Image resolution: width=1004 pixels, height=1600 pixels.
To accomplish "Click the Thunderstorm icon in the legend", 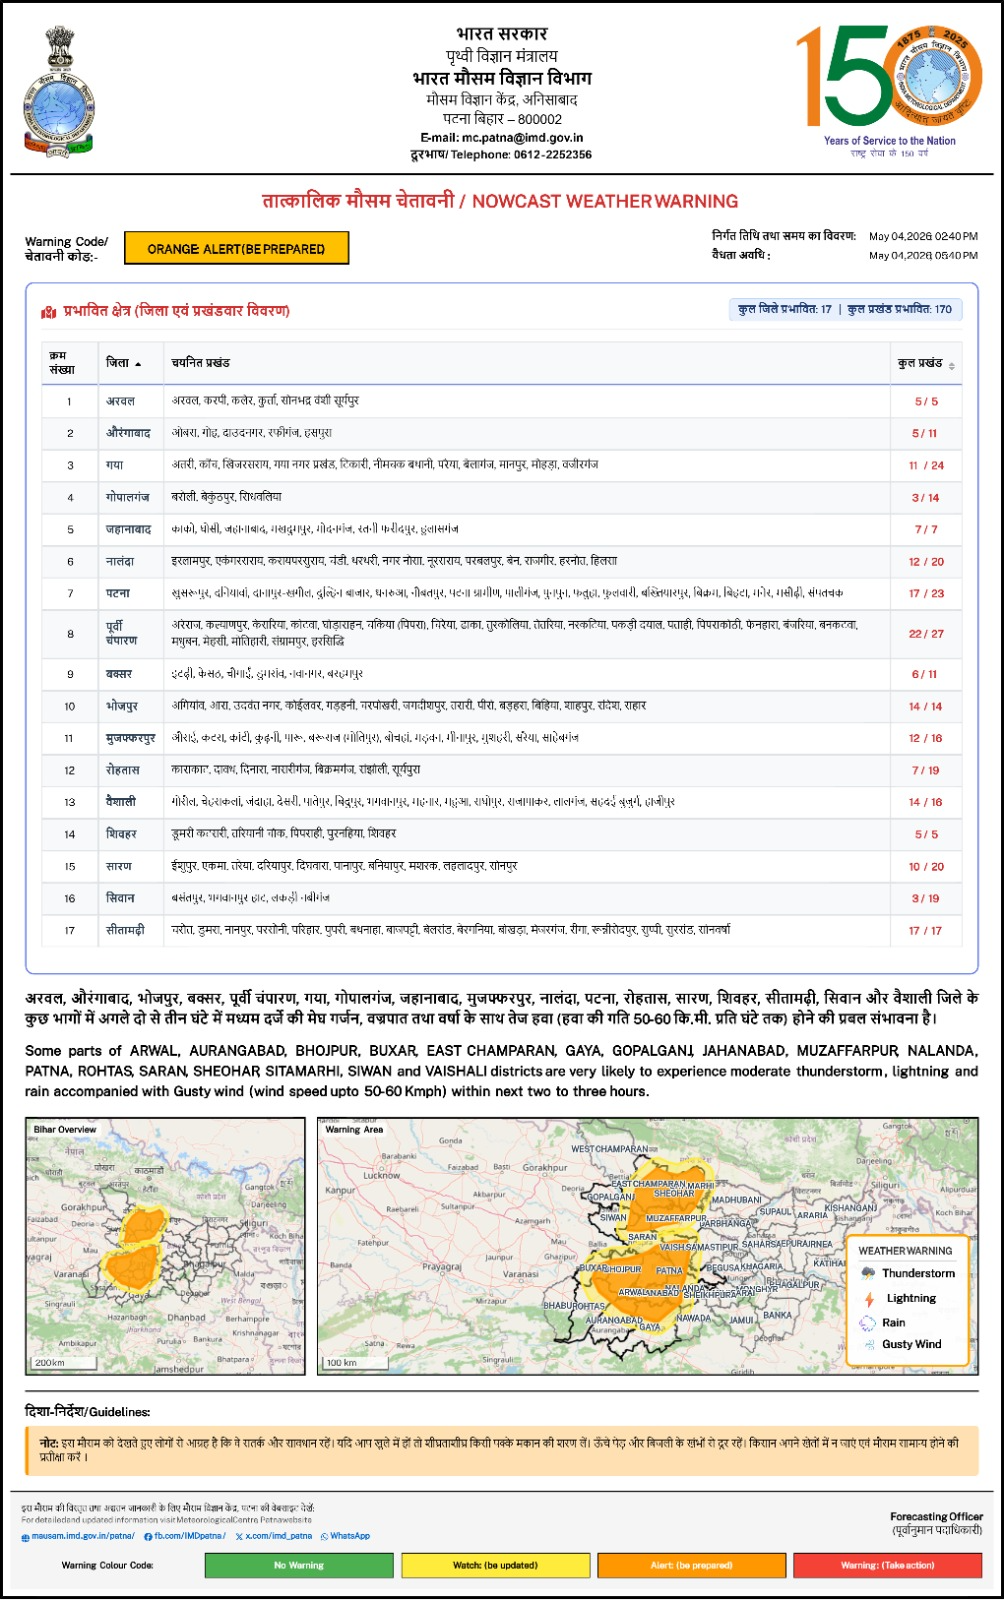I will coord(868,1273).
